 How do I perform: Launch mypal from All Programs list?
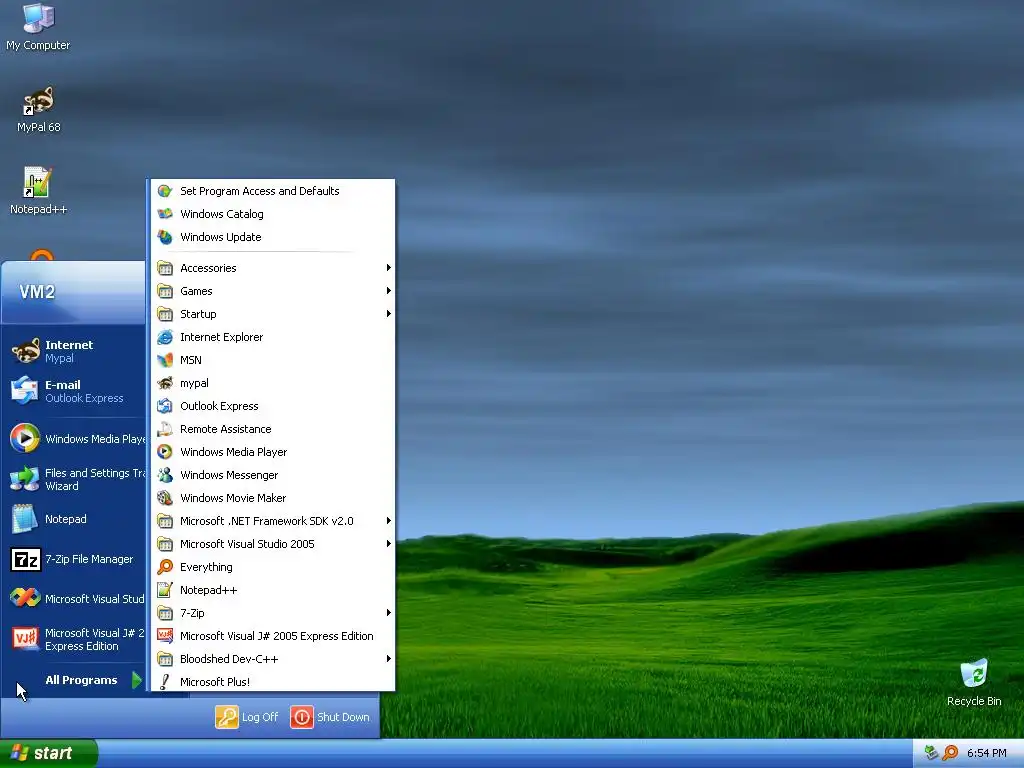pos(273,383)
